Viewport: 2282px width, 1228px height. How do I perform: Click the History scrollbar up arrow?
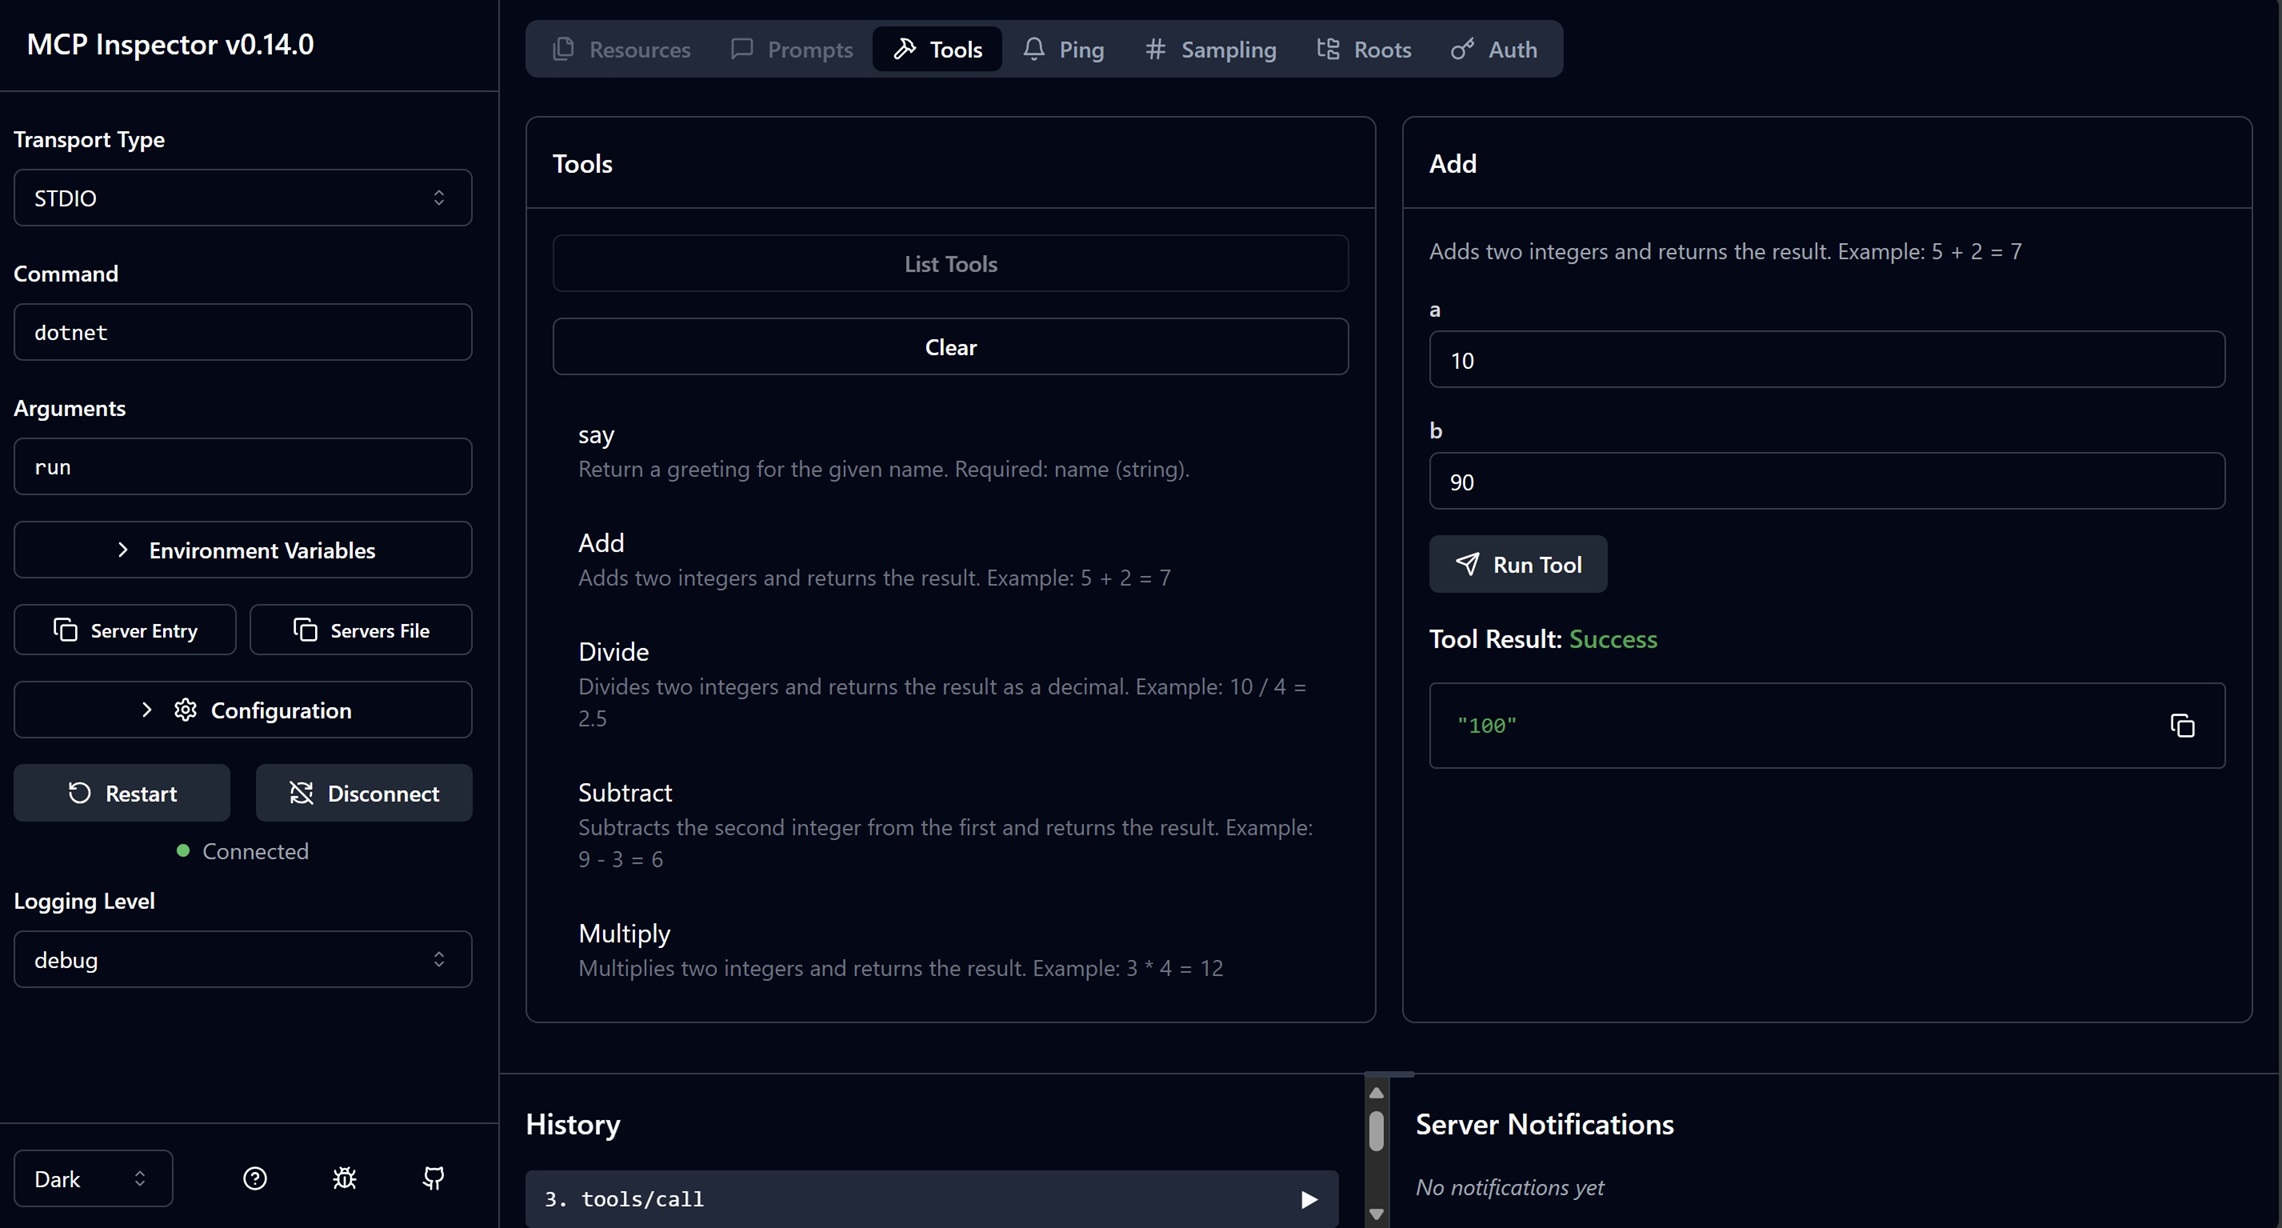[1376, 1093]
